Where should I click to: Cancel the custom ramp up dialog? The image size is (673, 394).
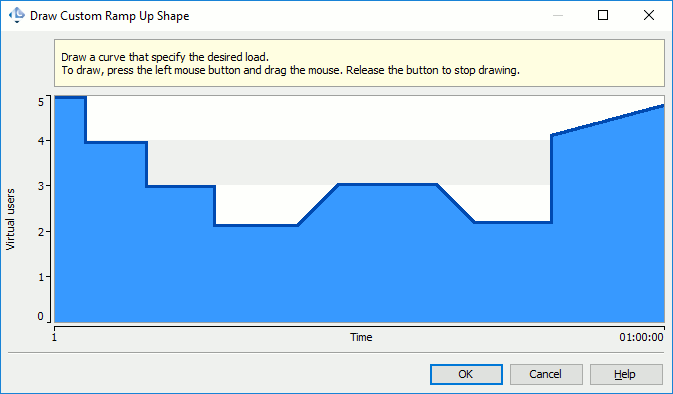(546, 374)
